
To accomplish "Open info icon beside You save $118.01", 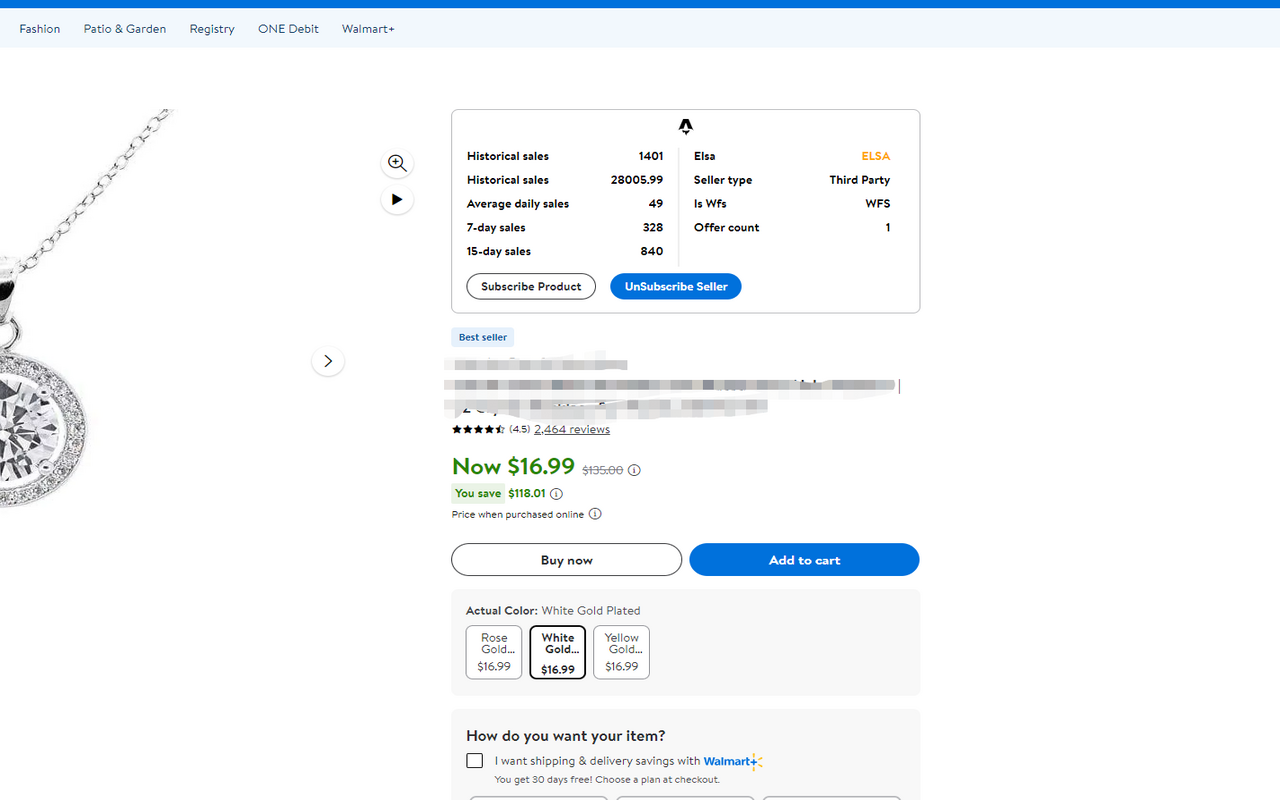I will 556,493.
